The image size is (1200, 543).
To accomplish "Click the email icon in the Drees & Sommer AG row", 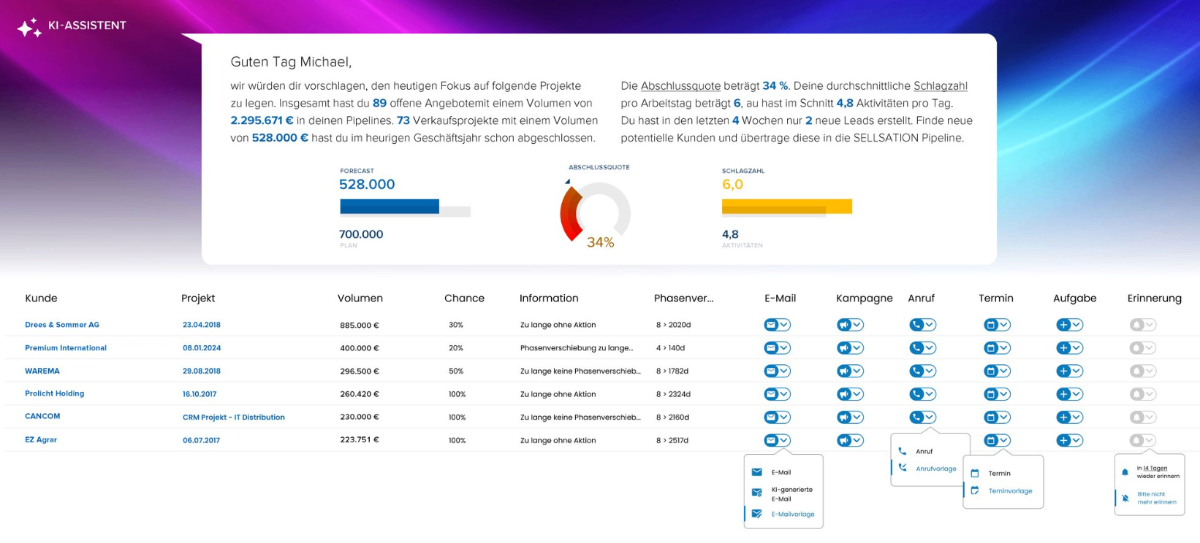I will click(771, 325).
